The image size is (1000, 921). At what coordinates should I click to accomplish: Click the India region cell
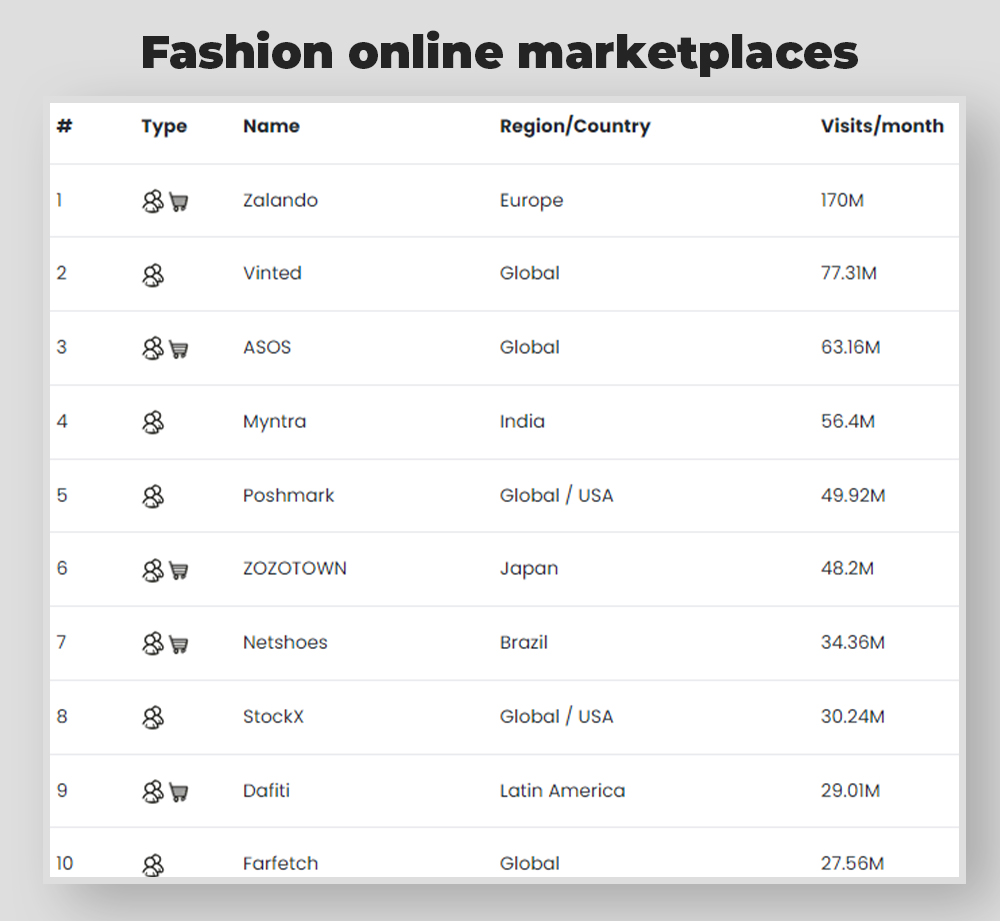tap(522, 422)
